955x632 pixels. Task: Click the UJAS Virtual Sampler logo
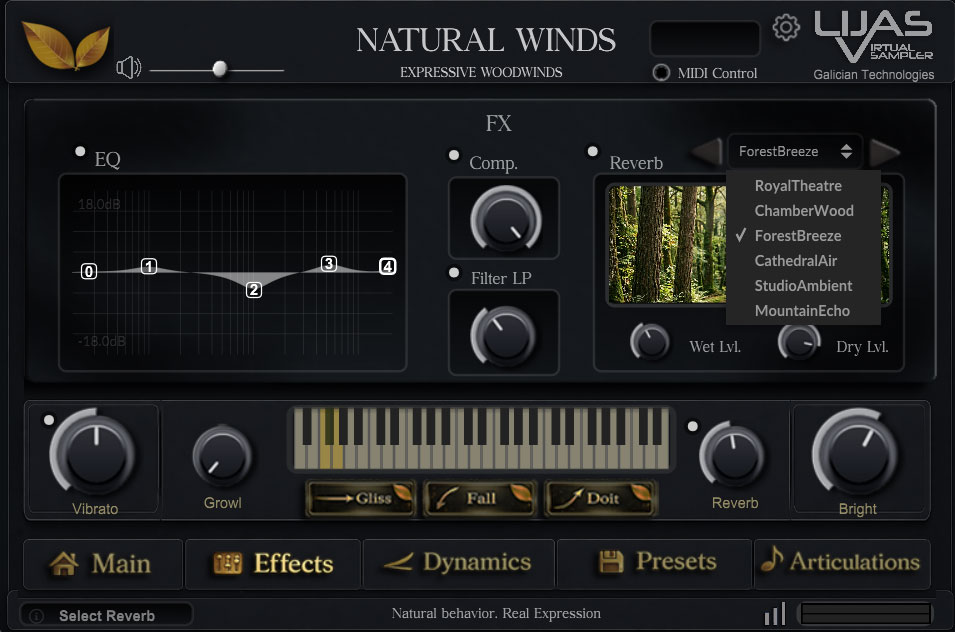(873, 37)
